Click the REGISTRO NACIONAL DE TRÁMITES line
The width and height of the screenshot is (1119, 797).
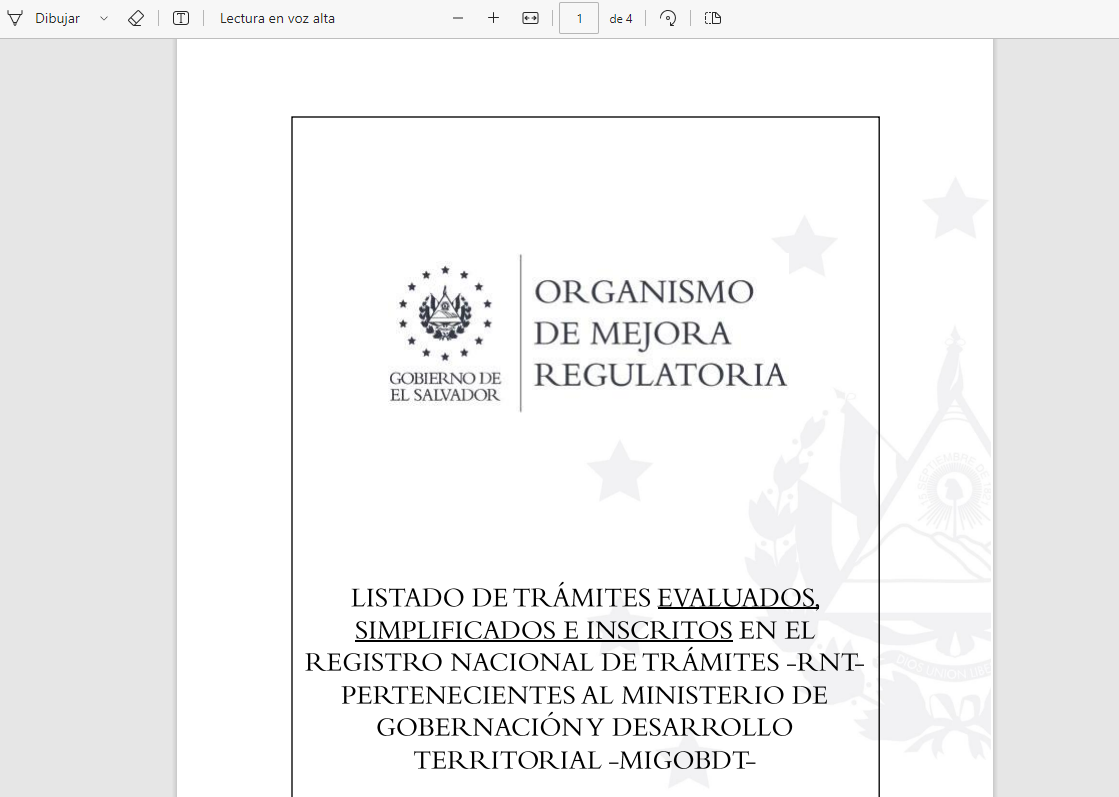584,663
